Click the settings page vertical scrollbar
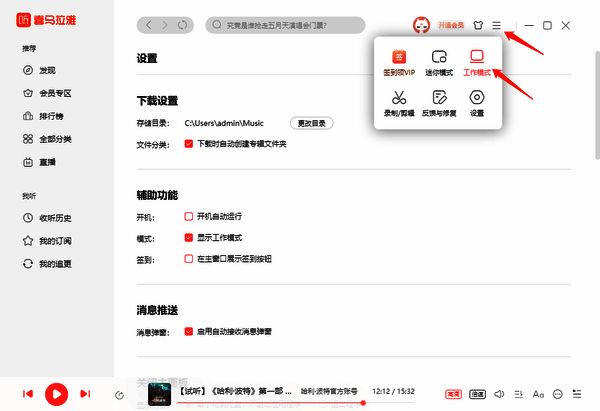Image resolution: width=600 pixels, height=411 pixels. 598,105
